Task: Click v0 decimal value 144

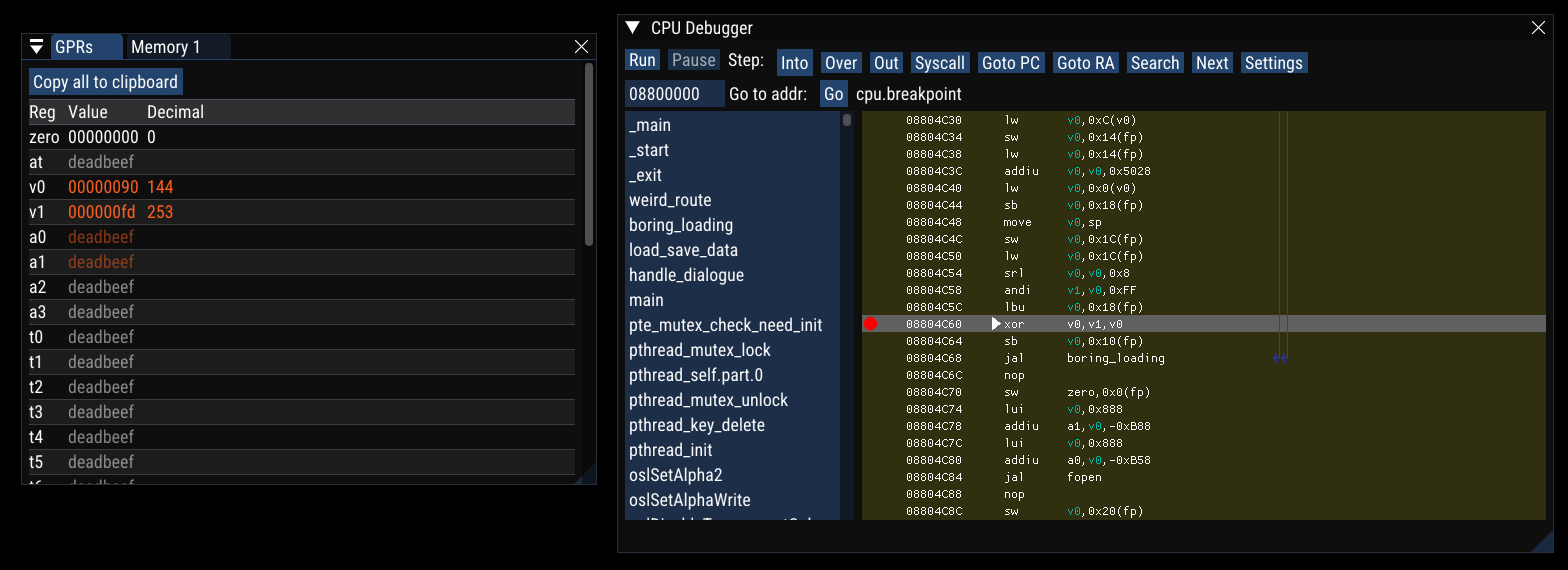Action: point(160,187)
